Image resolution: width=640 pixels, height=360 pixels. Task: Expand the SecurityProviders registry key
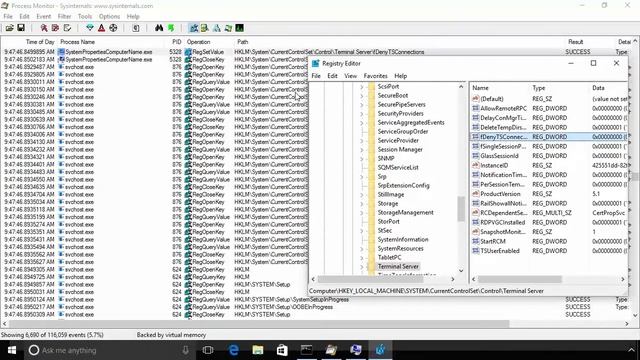[x=362, y=113]
